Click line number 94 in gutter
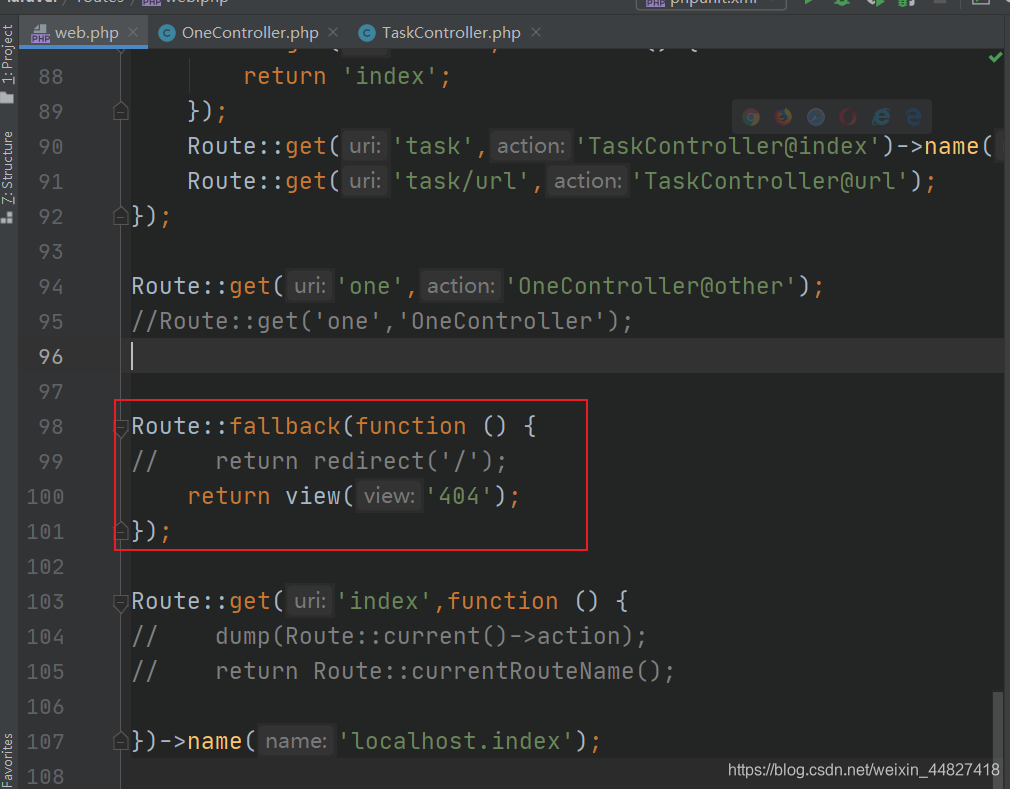The height and width of the screenshot is (789, 1010). coord(51,287)
